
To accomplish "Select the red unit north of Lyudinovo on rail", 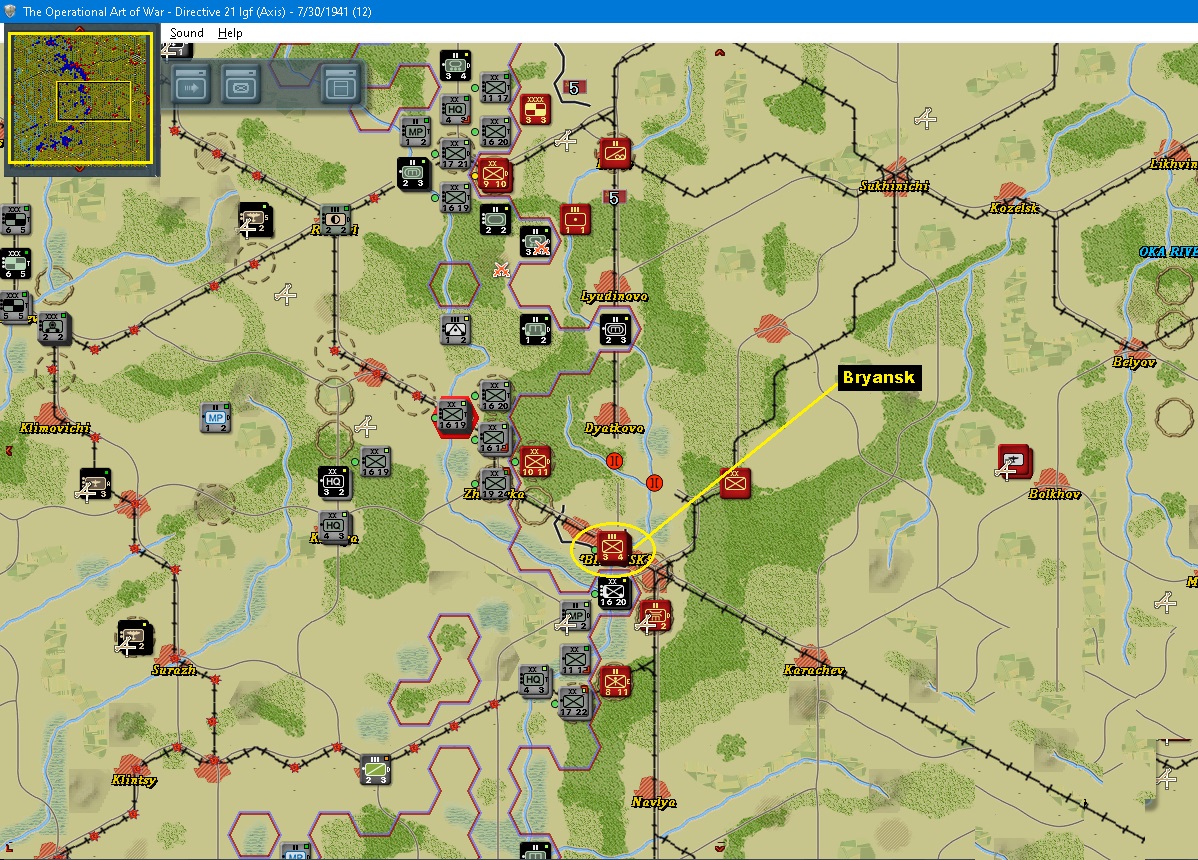I will (614, 154).
